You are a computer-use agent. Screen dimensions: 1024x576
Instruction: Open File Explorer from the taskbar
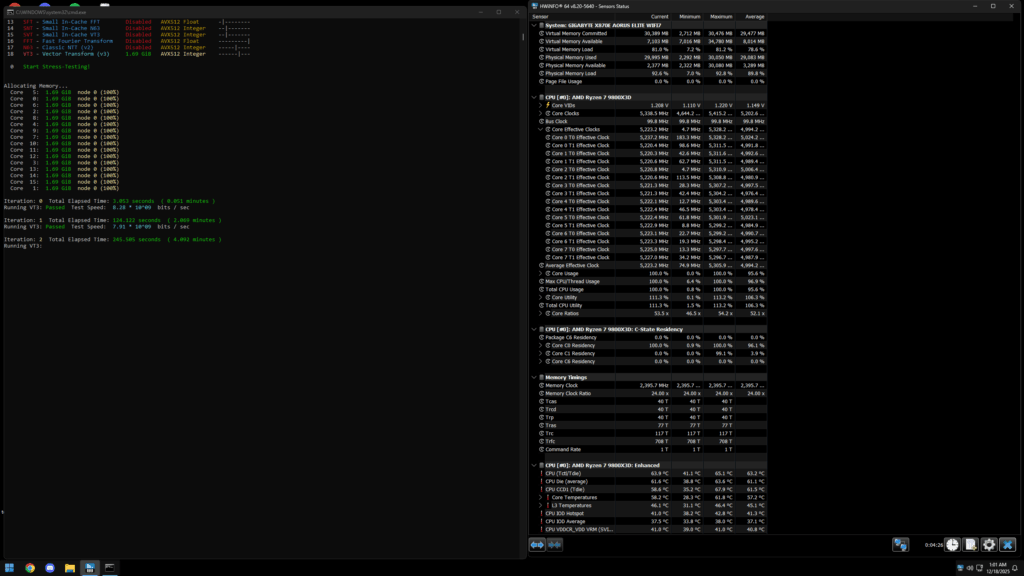[x=70, y=568]
